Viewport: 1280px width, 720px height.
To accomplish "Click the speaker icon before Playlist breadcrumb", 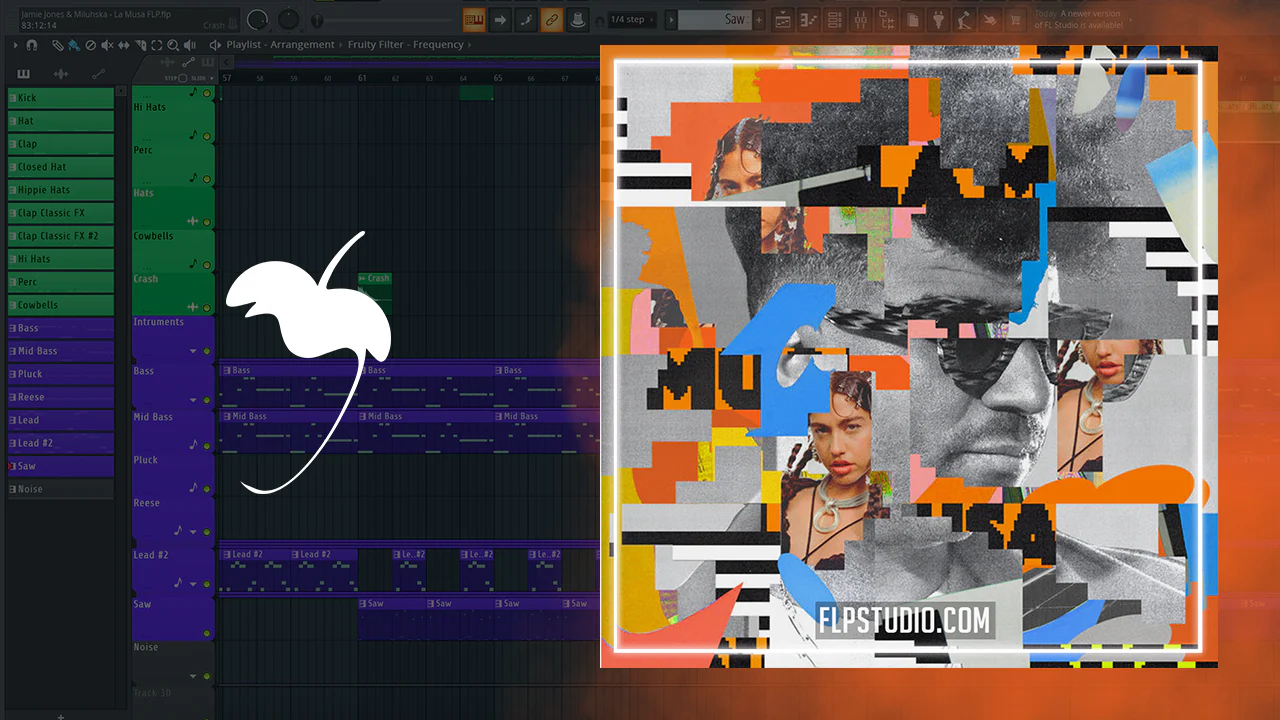I will 215,45.
